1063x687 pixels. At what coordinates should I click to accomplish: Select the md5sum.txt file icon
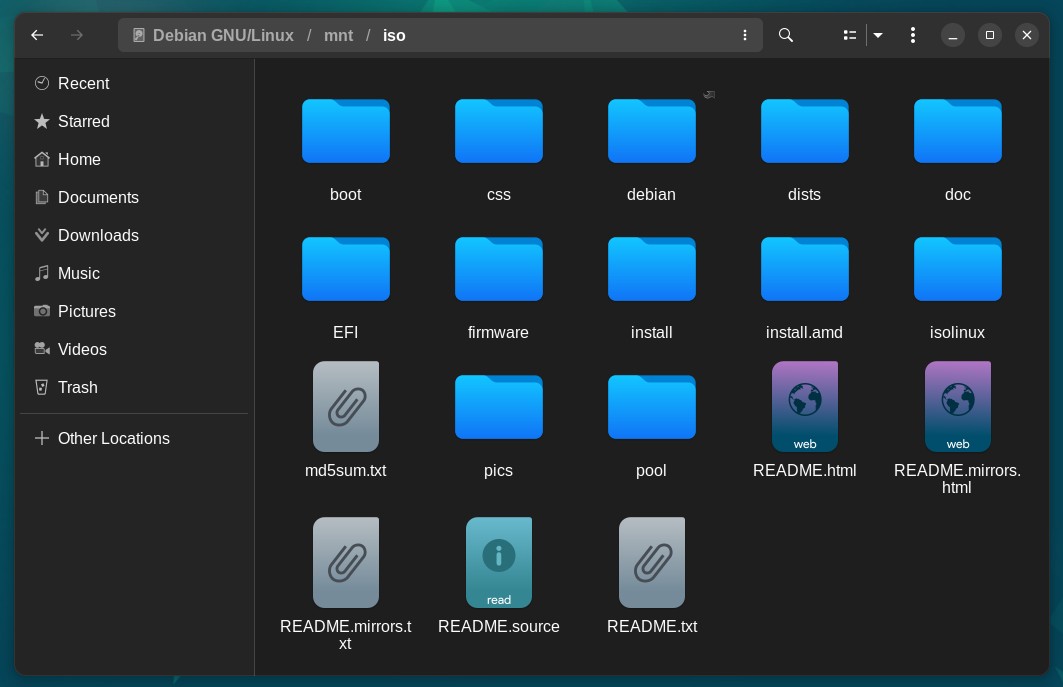coord(346,406)
